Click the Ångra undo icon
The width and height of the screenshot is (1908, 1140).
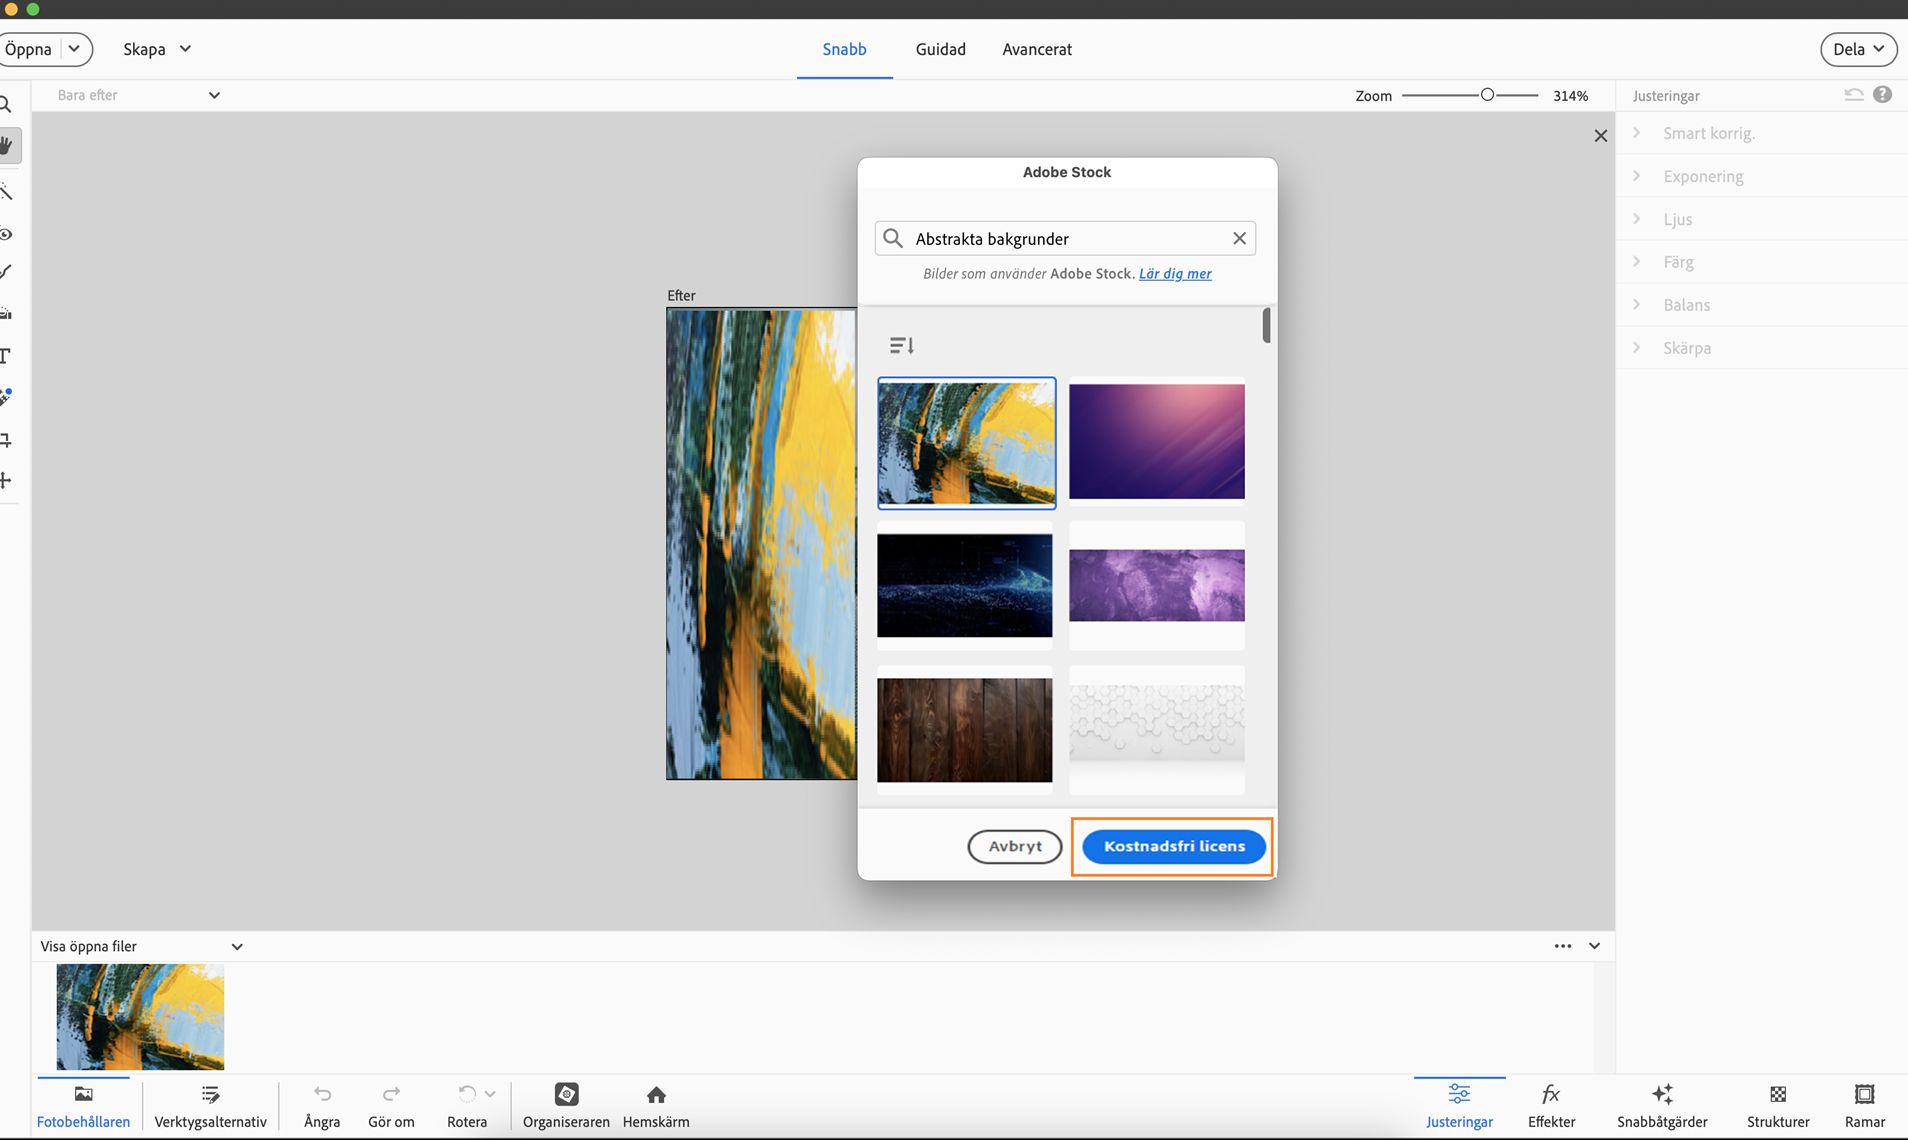click(x=322, y=1095)
